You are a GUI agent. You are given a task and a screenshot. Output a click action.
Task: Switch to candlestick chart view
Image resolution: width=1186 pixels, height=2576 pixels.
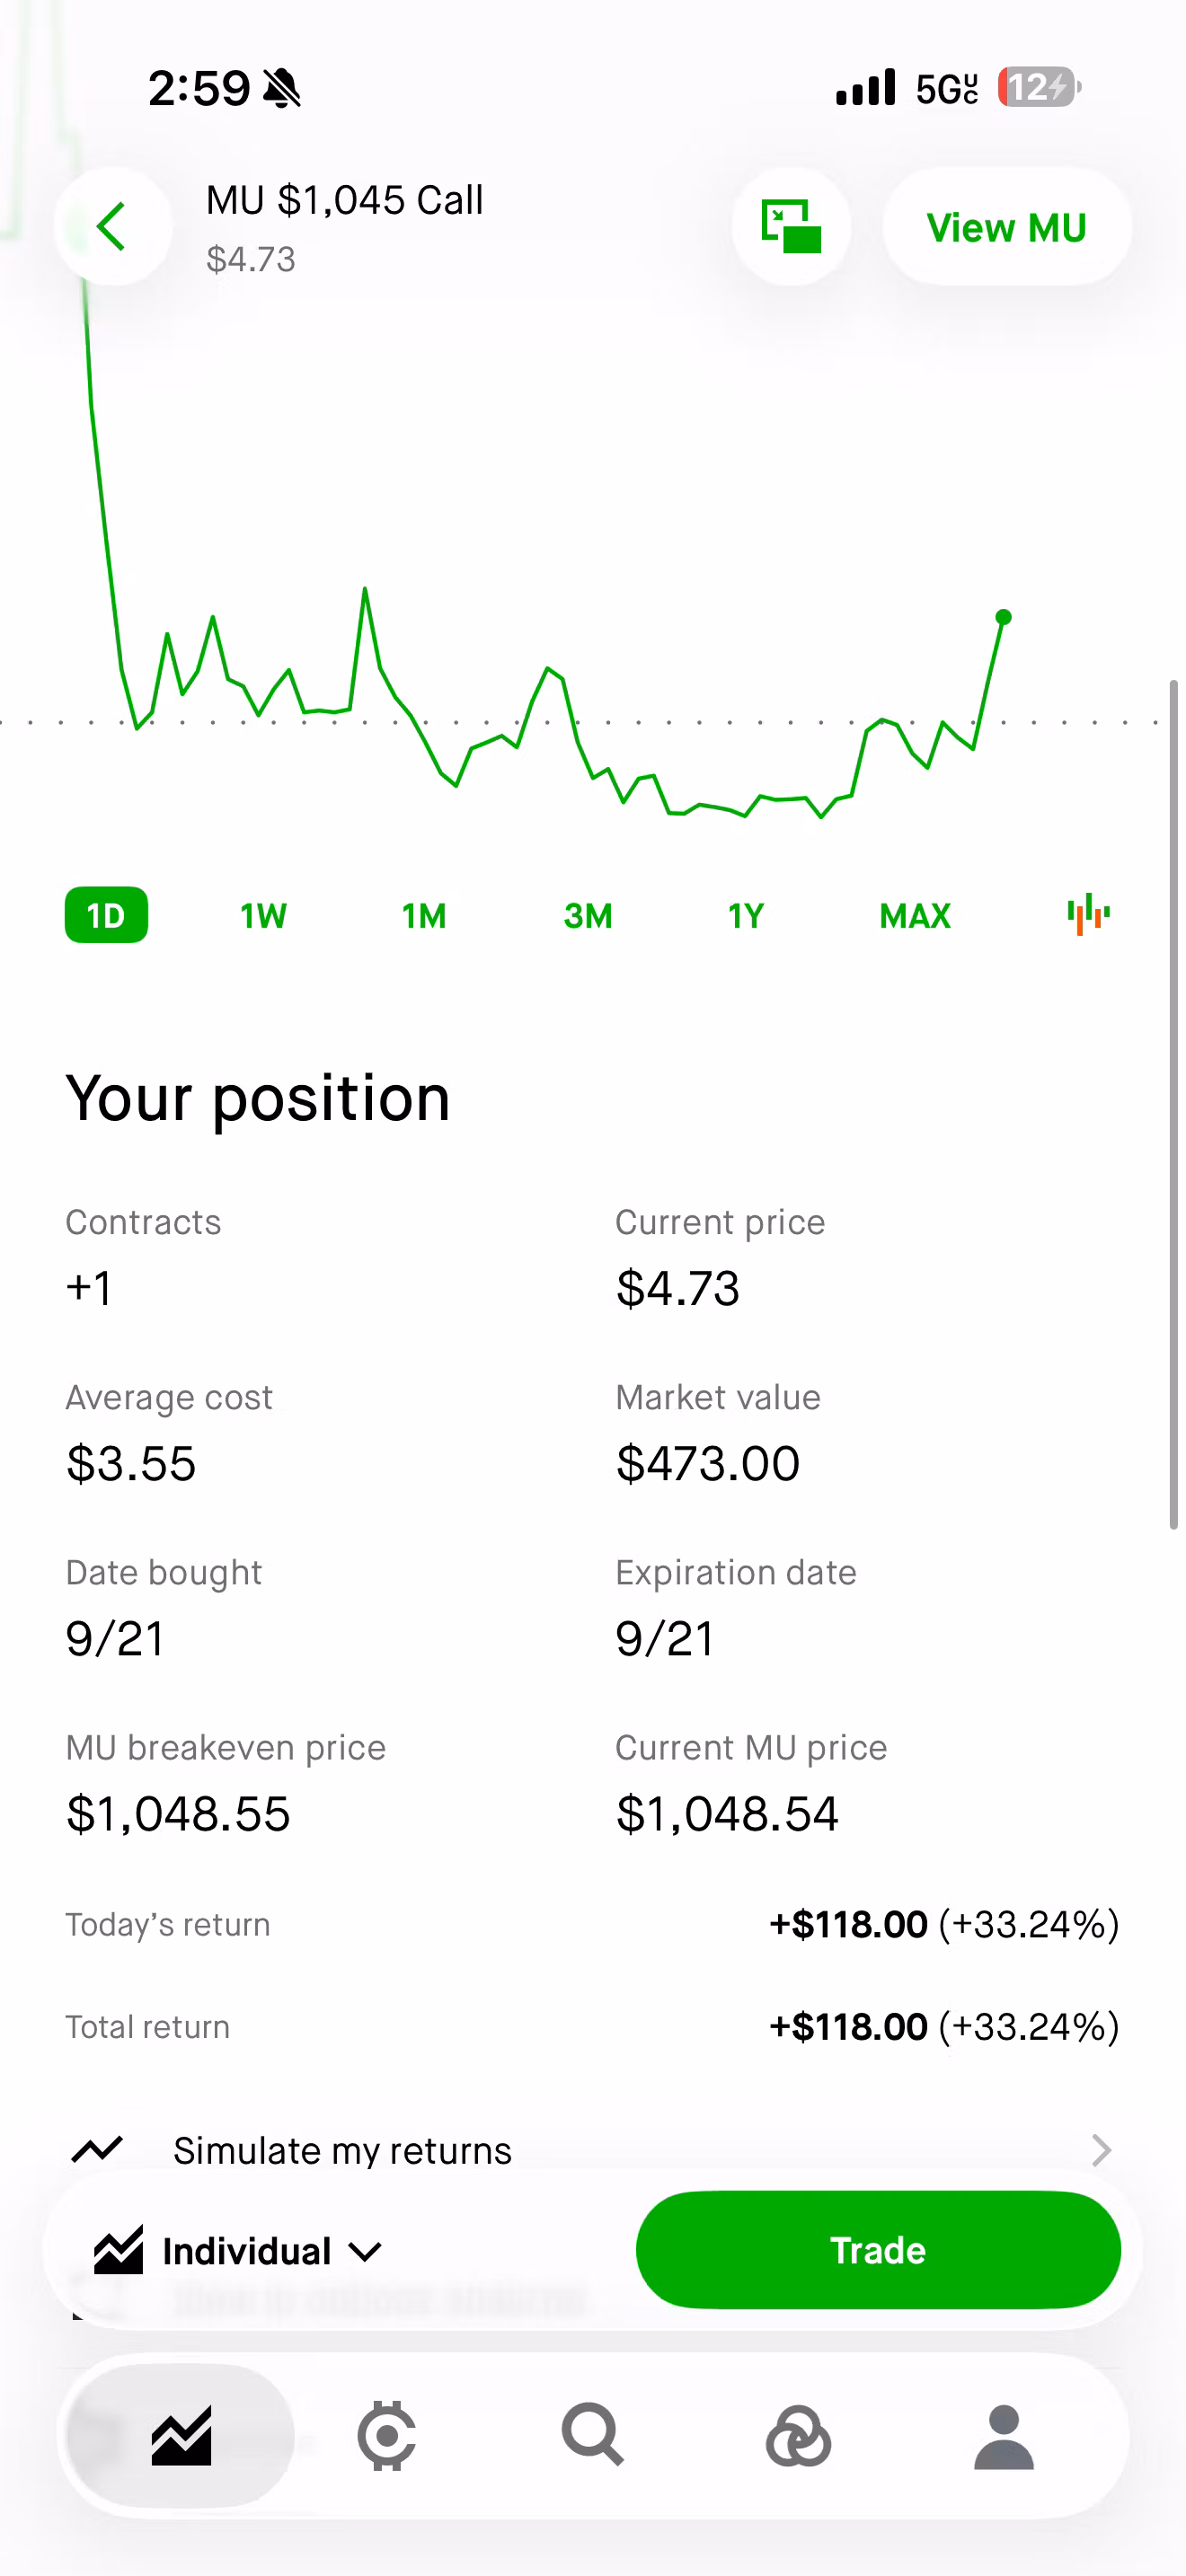click(1088, 914)
